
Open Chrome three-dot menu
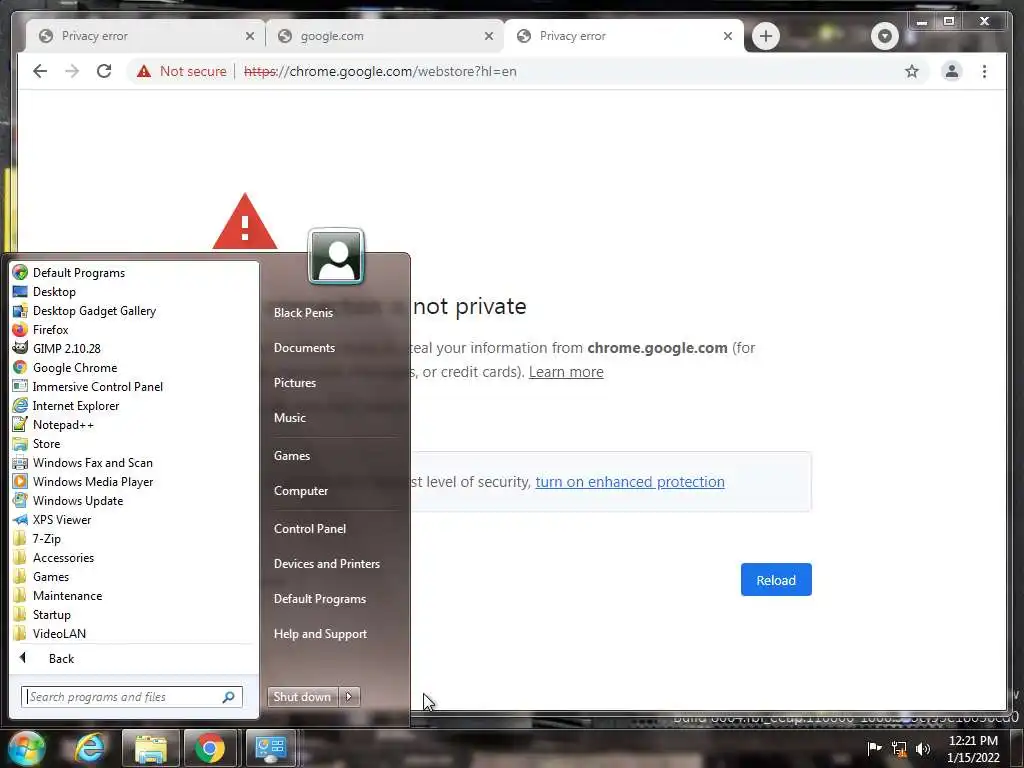point(984,71)
